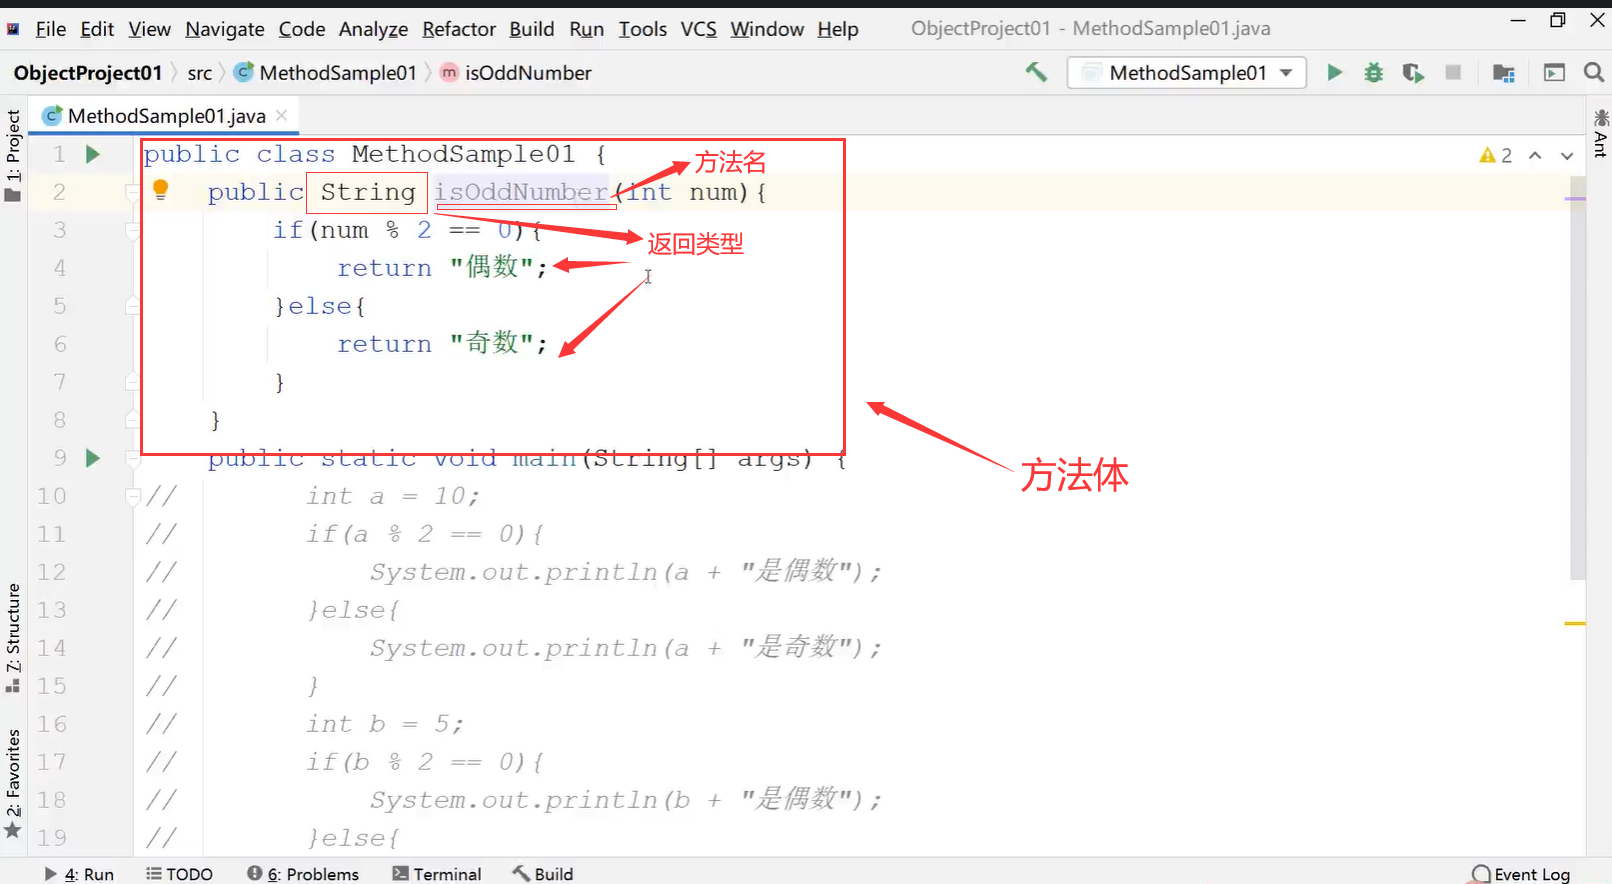1612x884 pixels.
Task: Collapse the comment block fold at line 10
Action: click(x=132, y=496)
